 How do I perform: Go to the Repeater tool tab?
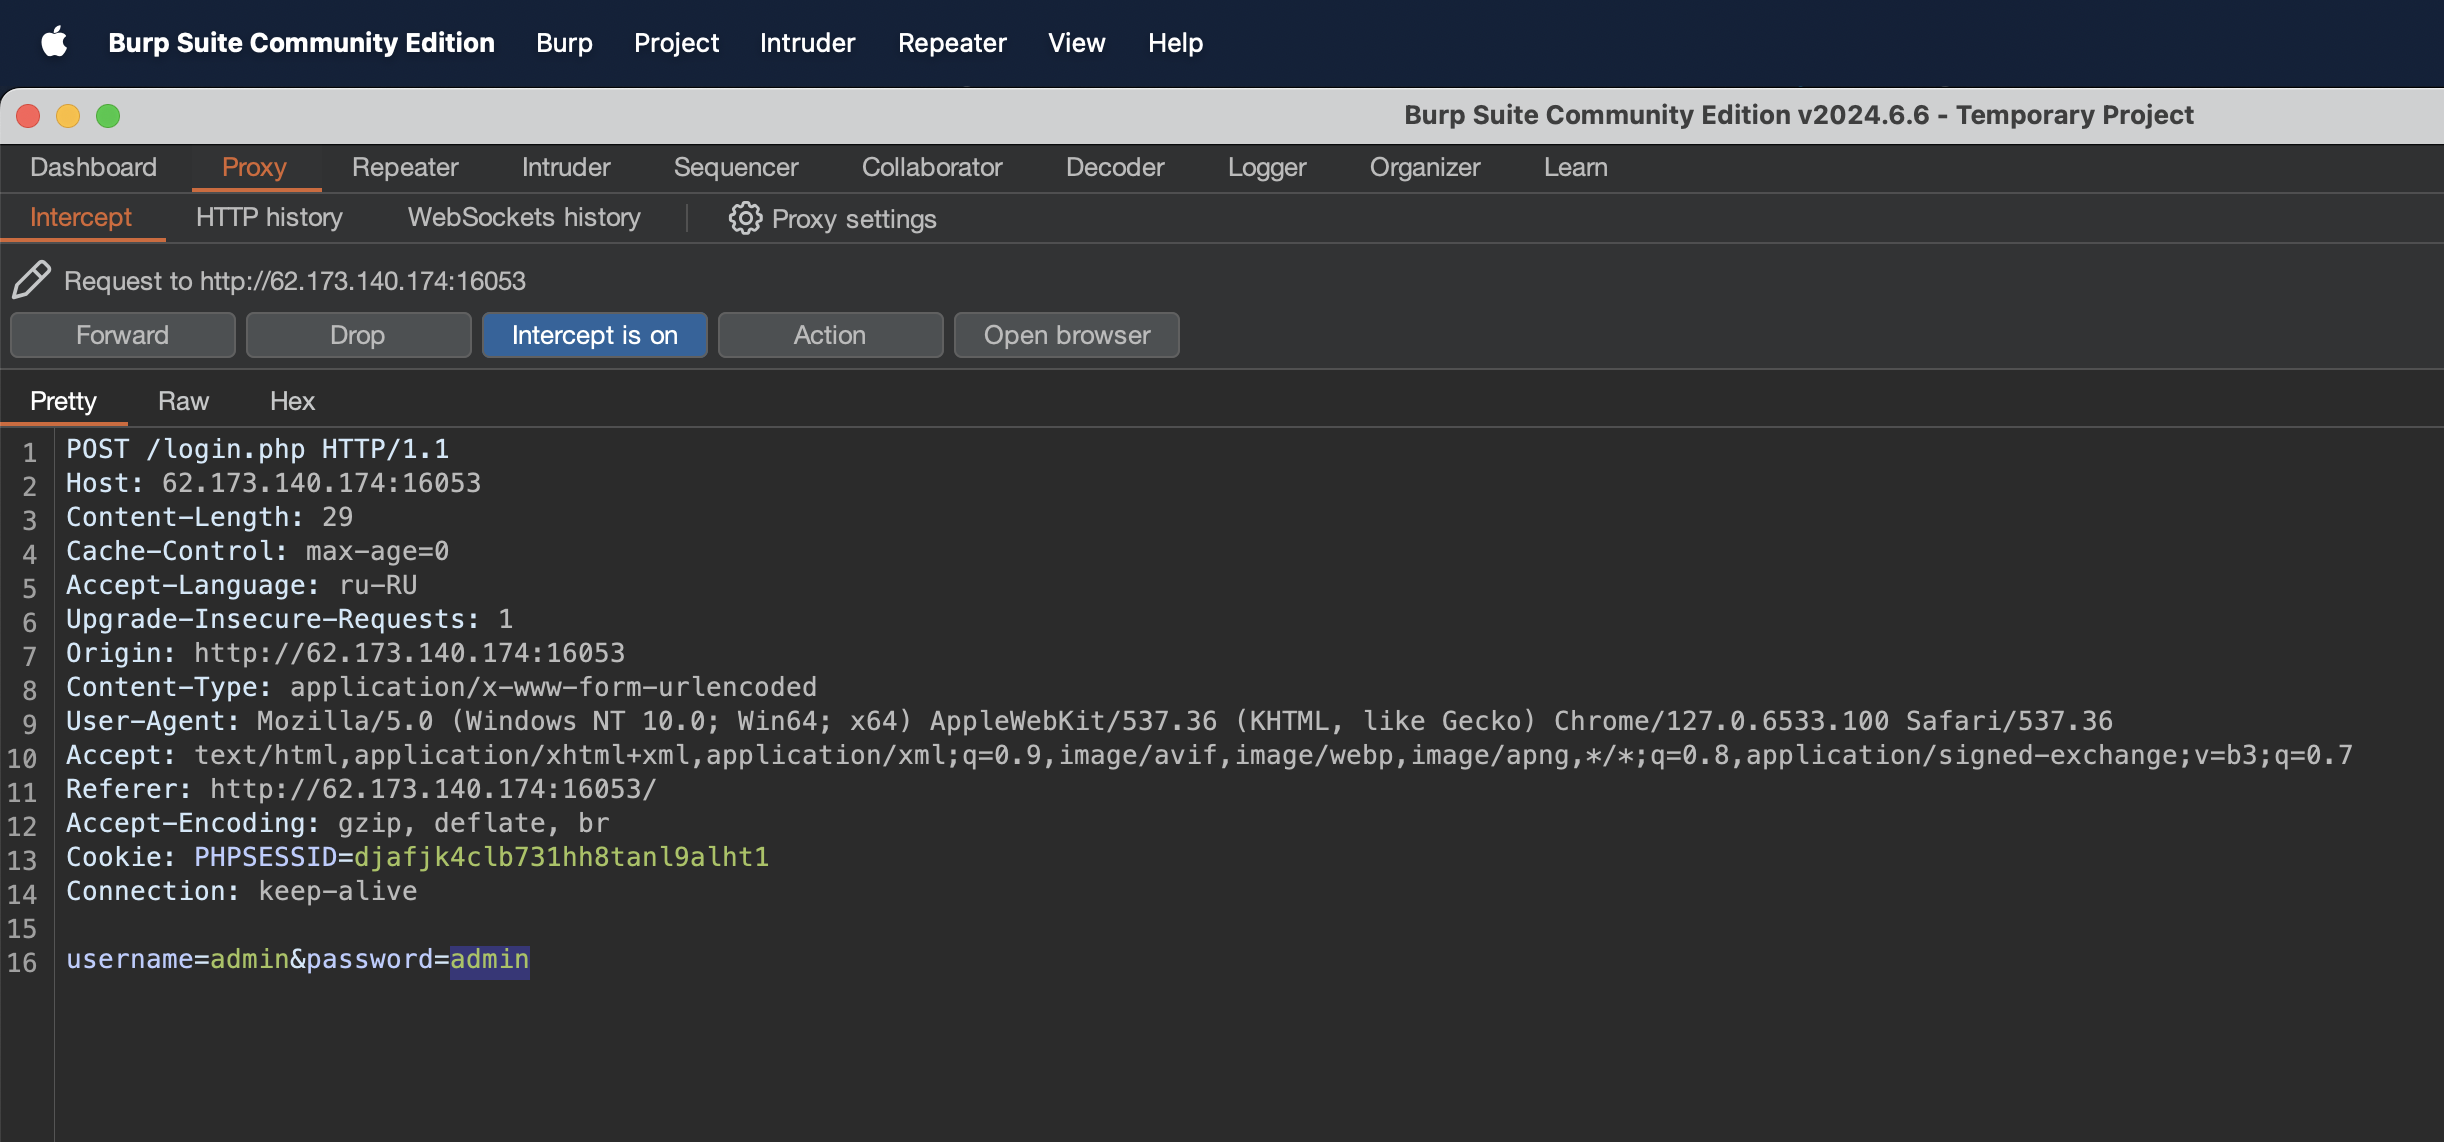coord(404,167)
